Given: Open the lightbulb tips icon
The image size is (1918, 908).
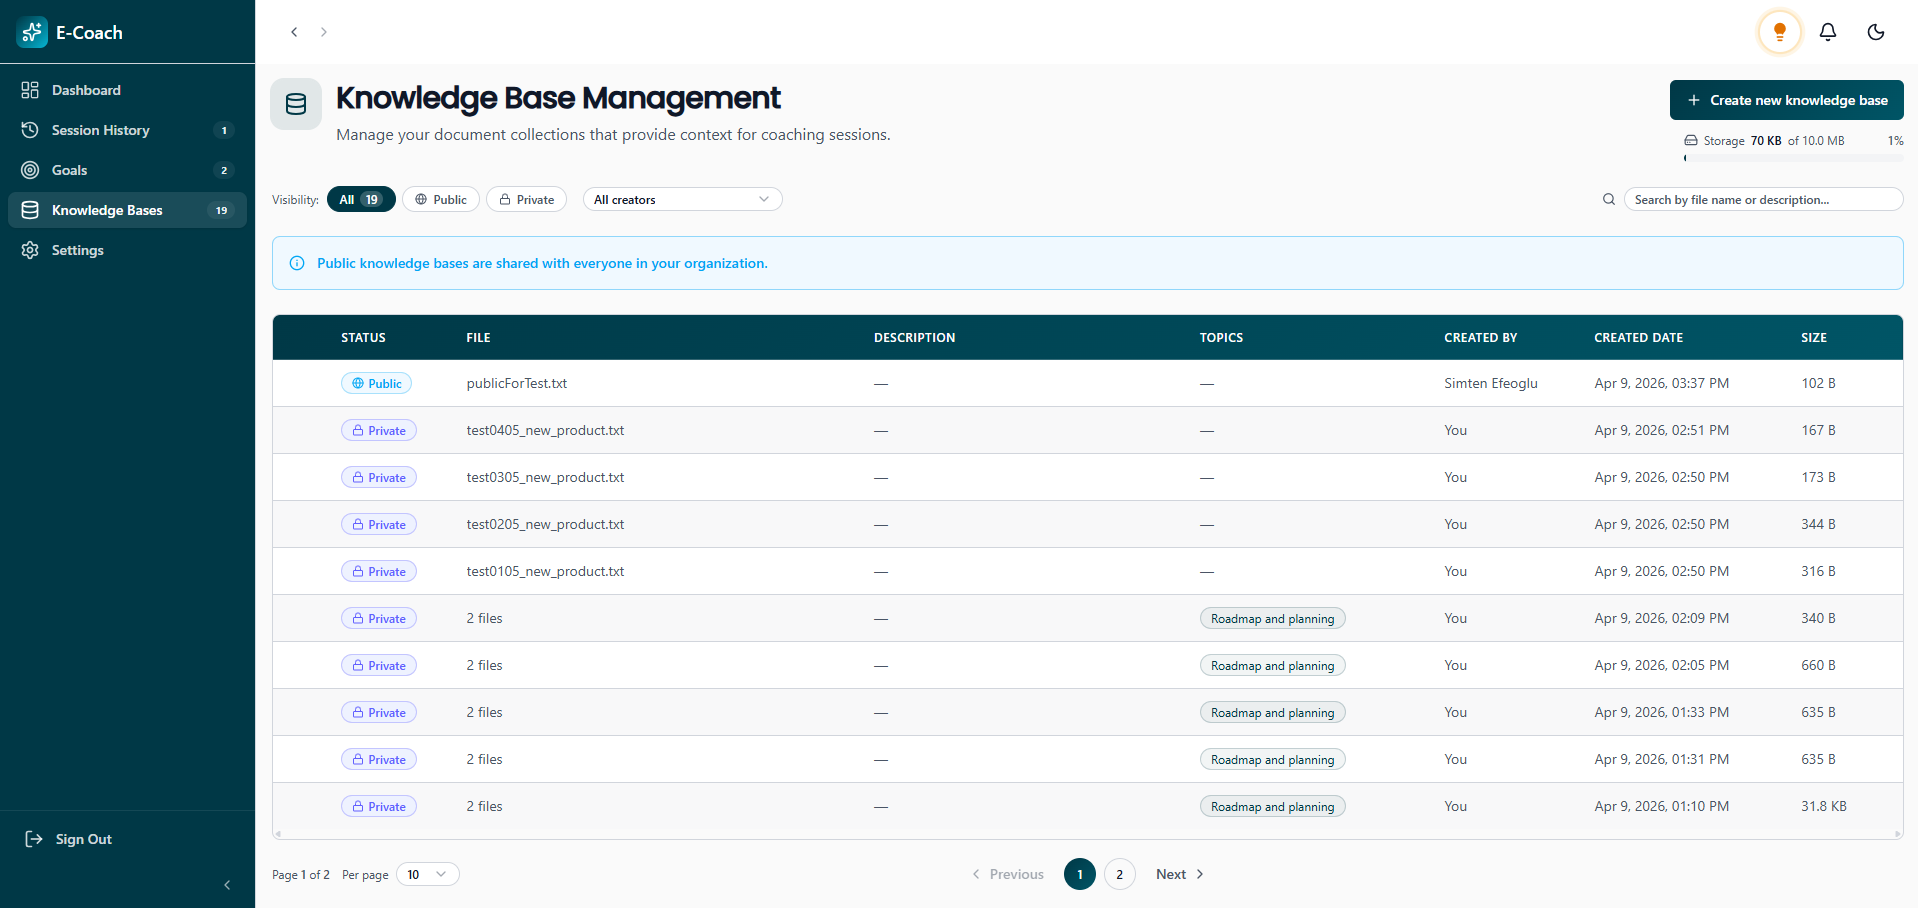Looking at the screenshot, I should tap(1780, 32).
